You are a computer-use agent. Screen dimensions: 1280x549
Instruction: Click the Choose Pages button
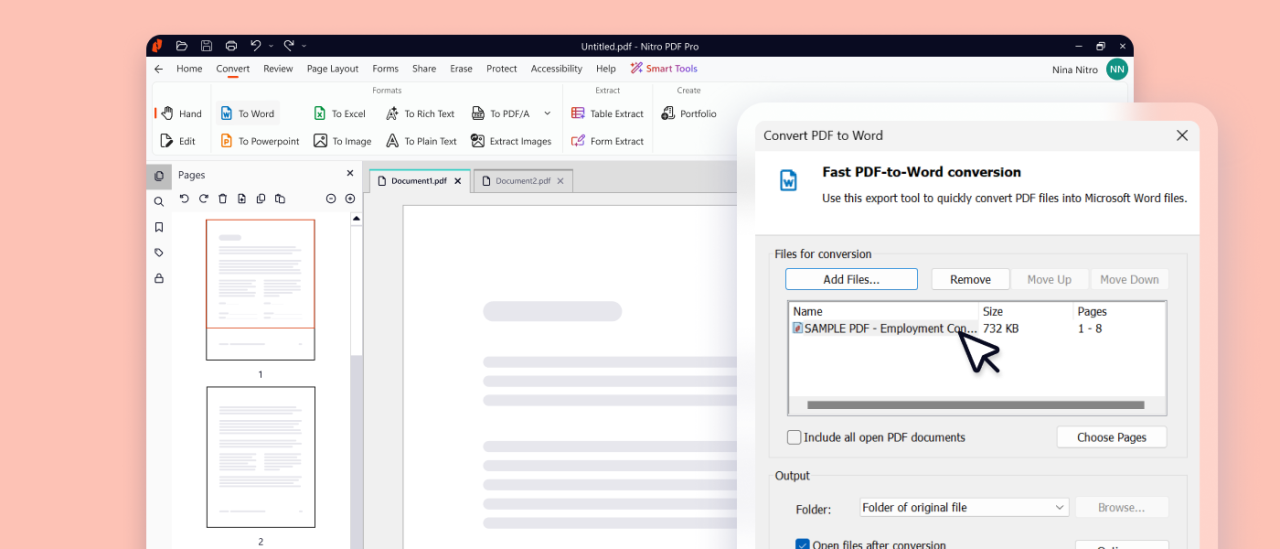(x=1111, y=437)
